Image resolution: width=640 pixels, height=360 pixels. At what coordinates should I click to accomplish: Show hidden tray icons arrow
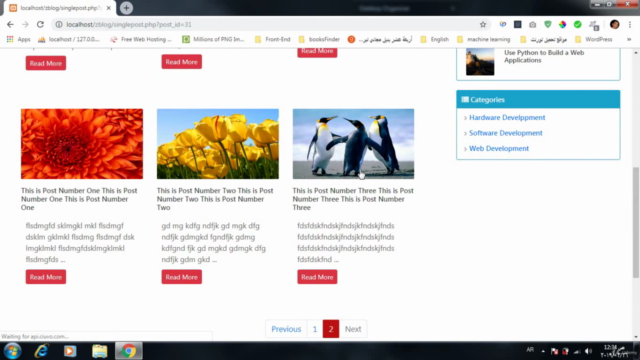tap(543, 351)
